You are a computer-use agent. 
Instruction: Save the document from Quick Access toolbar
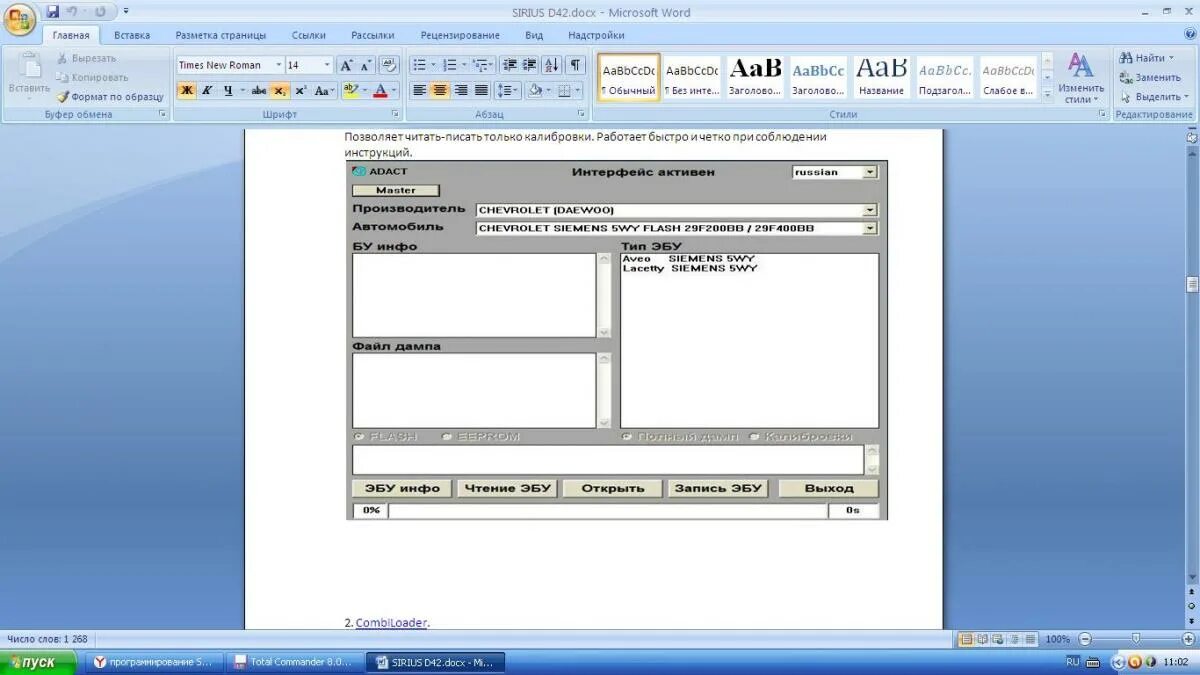pyautogui.click(x=53, y=12)
